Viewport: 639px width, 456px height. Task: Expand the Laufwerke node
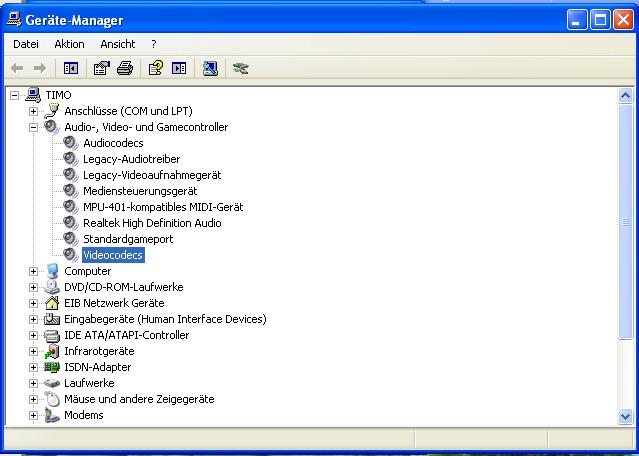click(x=33, y=383)
